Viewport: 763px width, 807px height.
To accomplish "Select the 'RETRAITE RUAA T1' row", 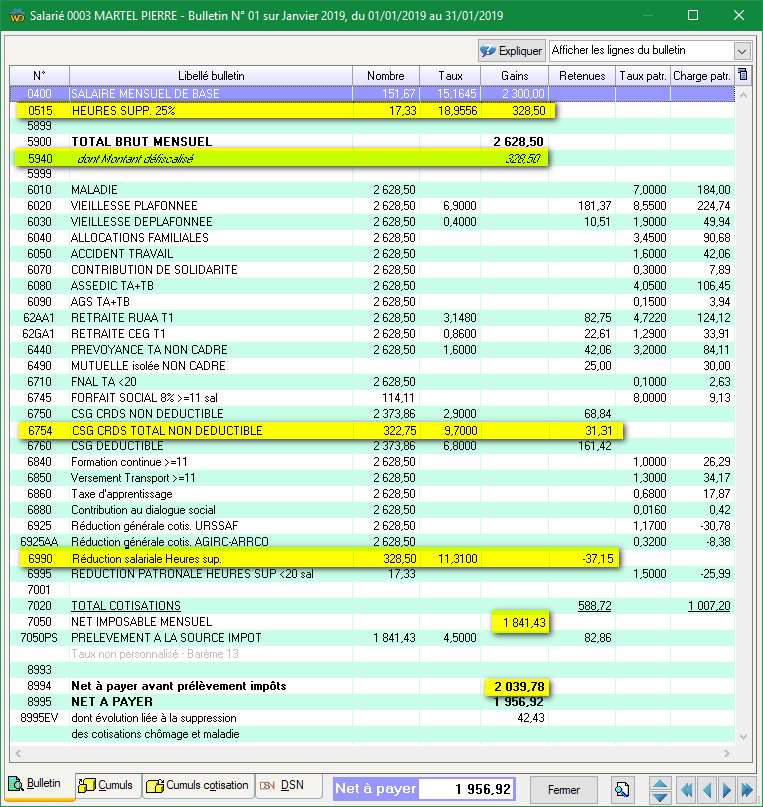I will [372, 318].
